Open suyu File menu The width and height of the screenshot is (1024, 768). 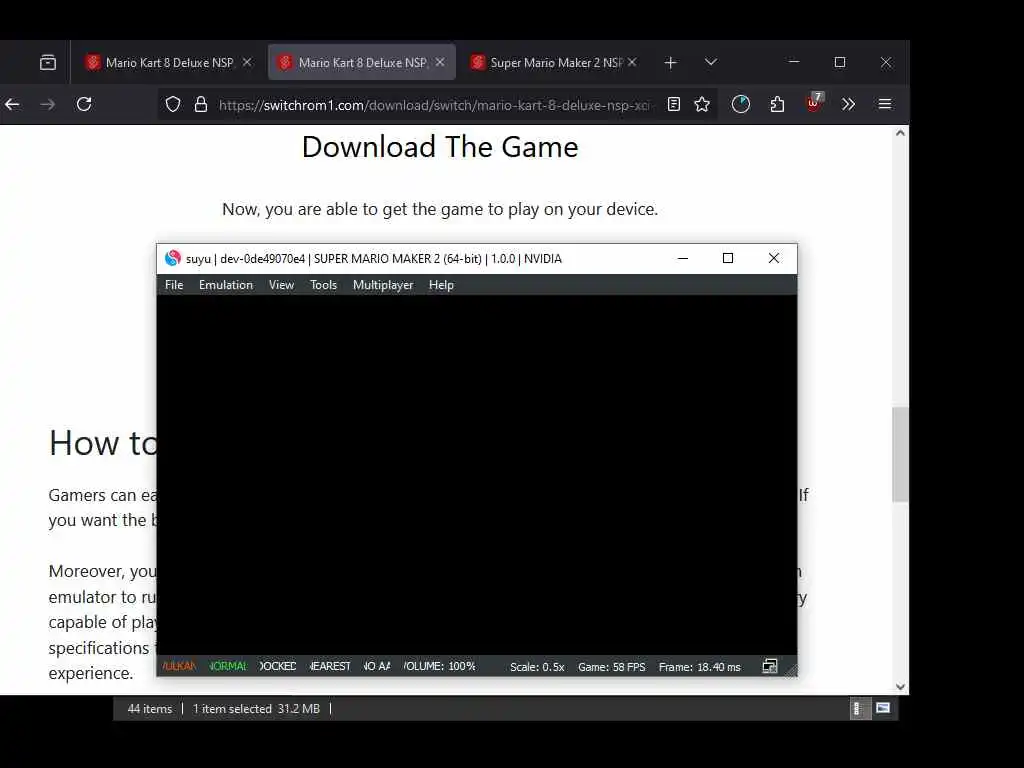(174, 285)
